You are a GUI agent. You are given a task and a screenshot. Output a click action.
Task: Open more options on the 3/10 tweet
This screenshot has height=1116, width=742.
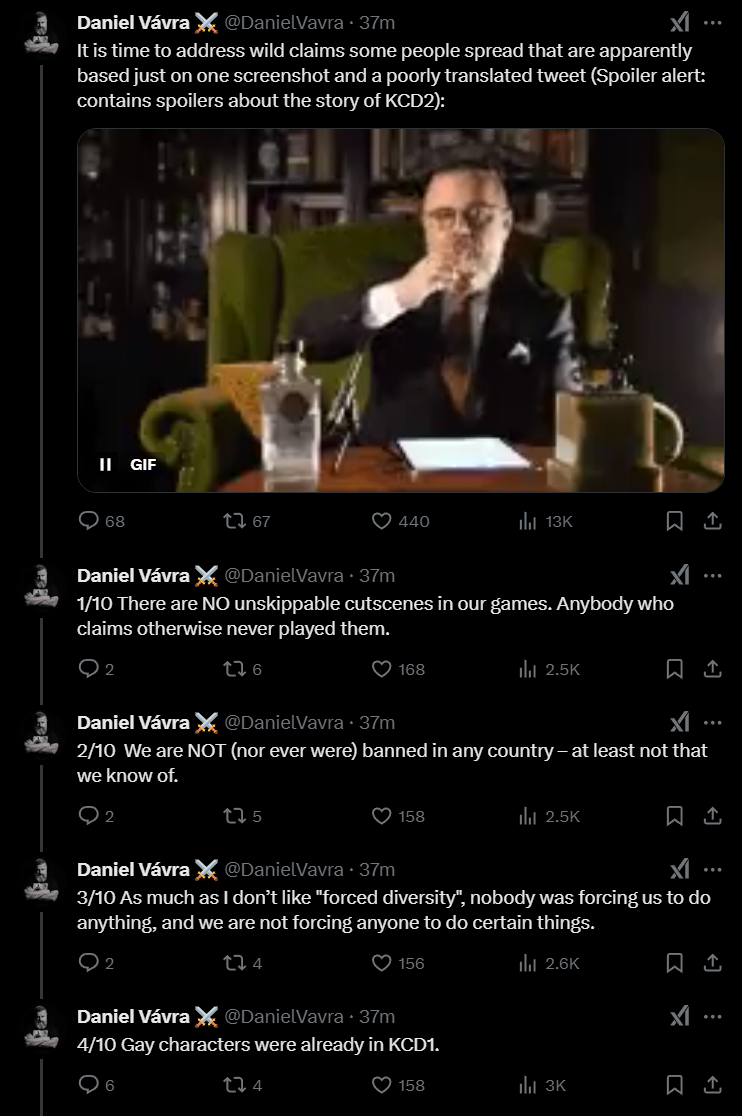712,870
